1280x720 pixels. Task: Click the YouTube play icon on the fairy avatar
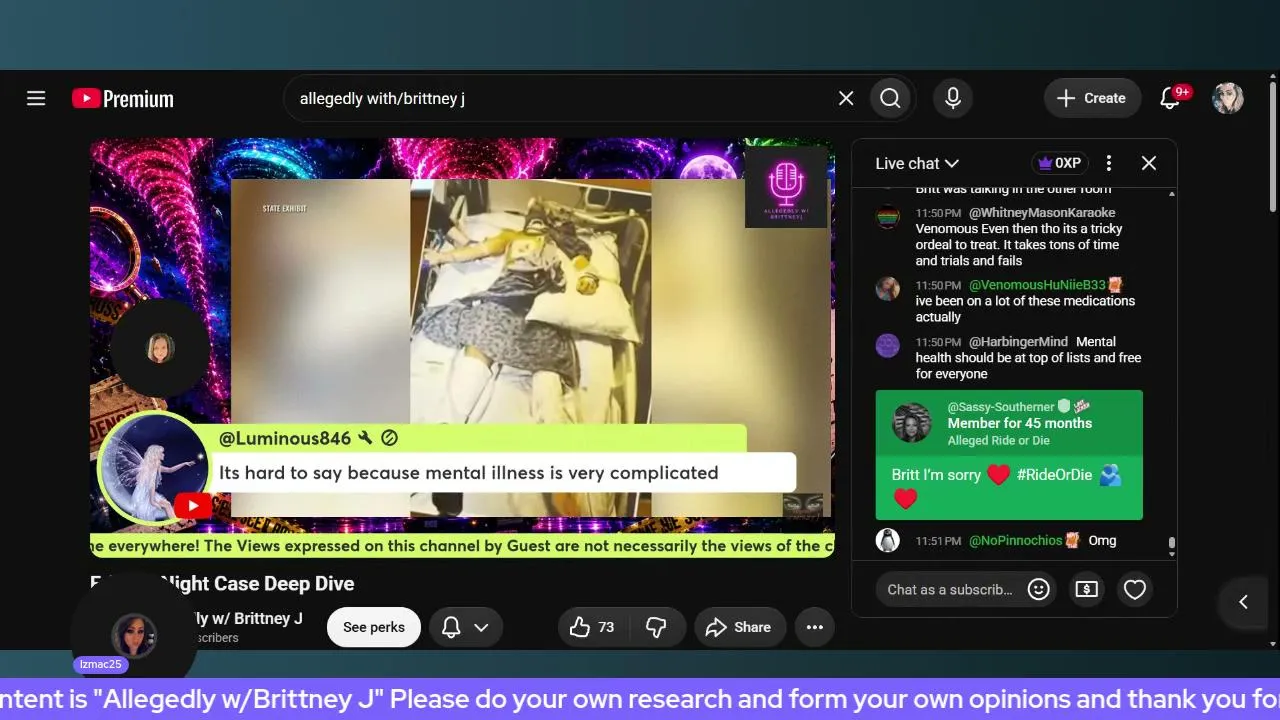tap(193, 505)
